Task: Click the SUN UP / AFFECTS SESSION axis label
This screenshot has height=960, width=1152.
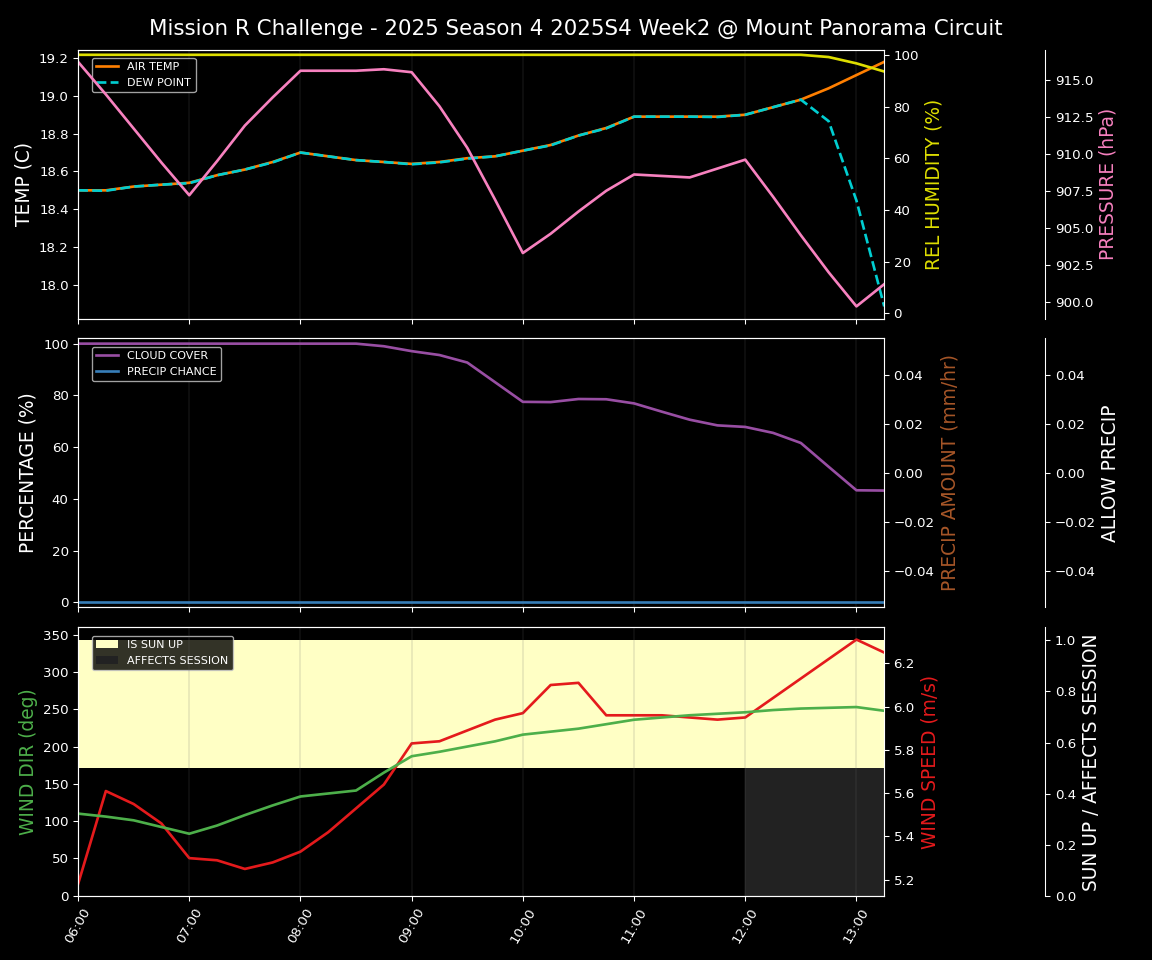Action: pyautogui.click(x=1090, y=762)
